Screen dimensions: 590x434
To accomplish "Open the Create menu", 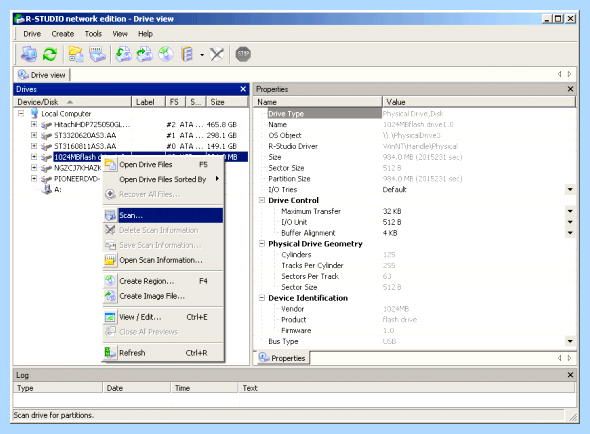I will click(62, 34).
